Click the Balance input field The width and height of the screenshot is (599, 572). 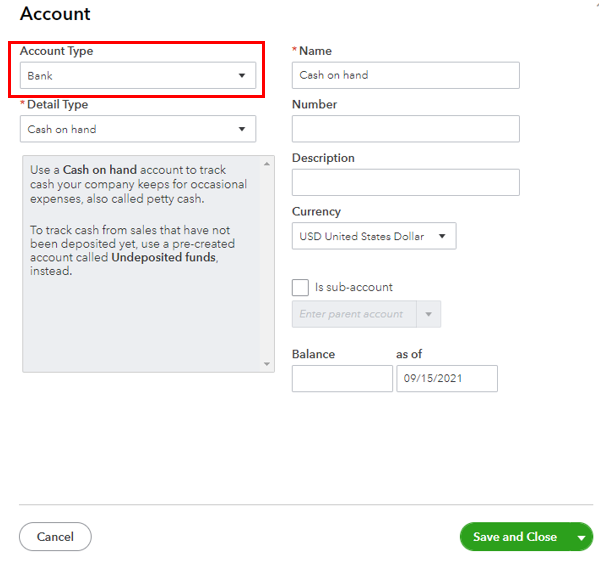(342, 378)
